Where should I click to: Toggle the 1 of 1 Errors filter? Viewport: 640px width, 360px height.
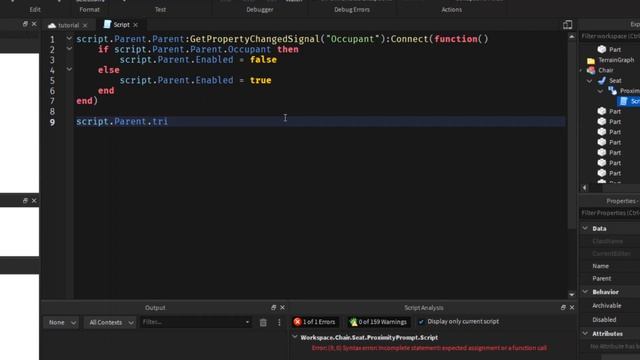click(315, 322)
